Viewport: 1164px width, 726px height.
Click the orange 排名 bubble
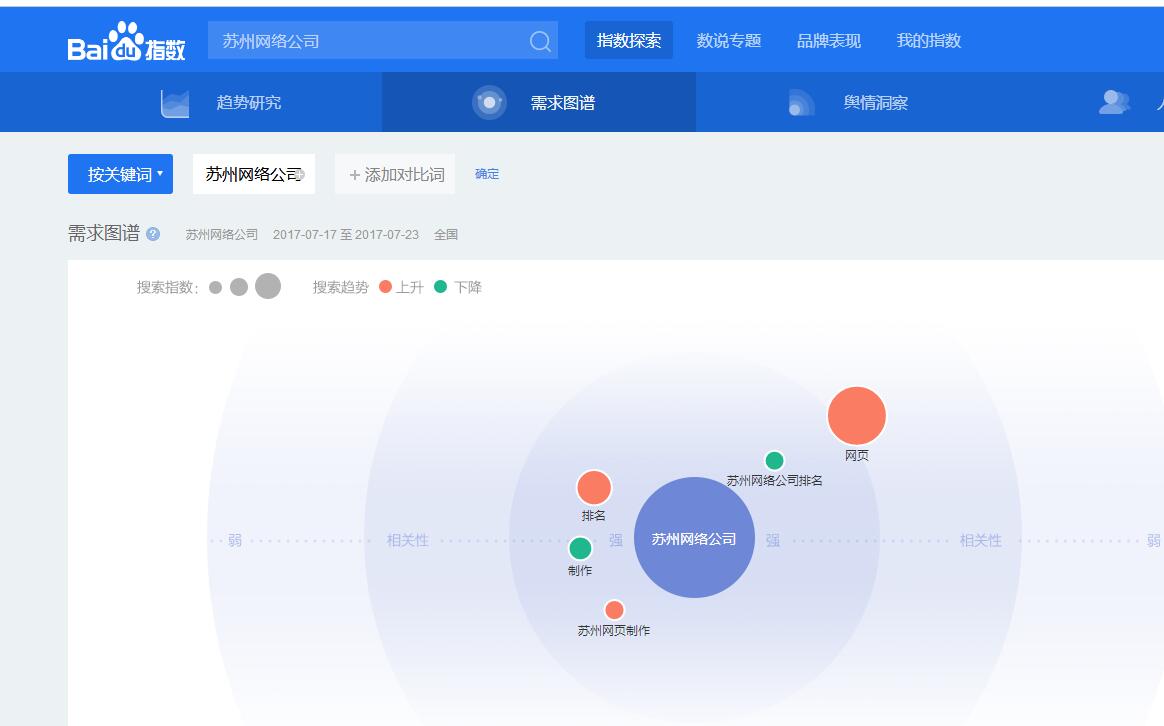pyautogui.click(x=594, y=488)
